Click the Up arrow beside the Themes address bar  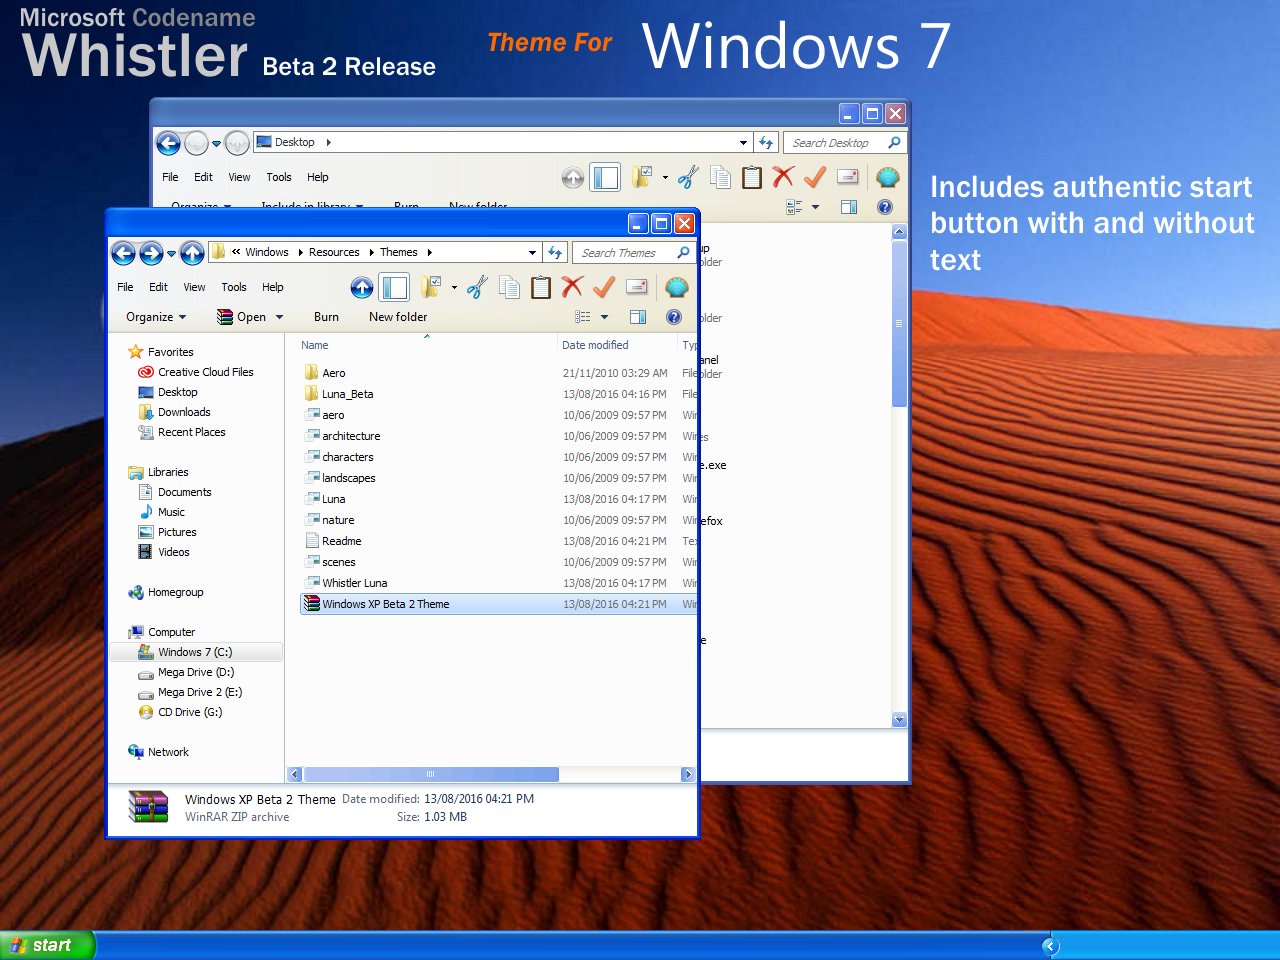(193, 253)
